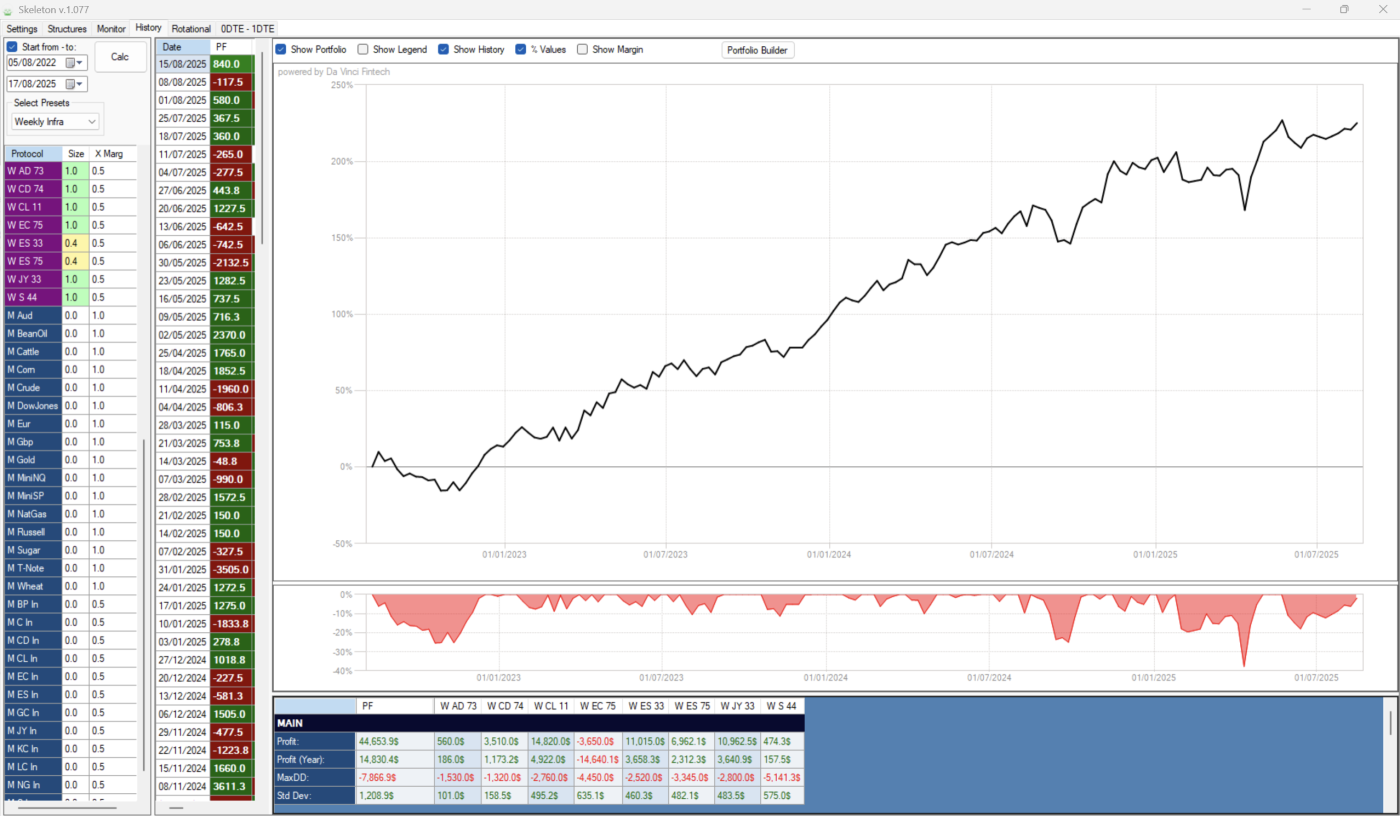Open the Portfolio Builder

pyautogui.click(x=757, y=50)
